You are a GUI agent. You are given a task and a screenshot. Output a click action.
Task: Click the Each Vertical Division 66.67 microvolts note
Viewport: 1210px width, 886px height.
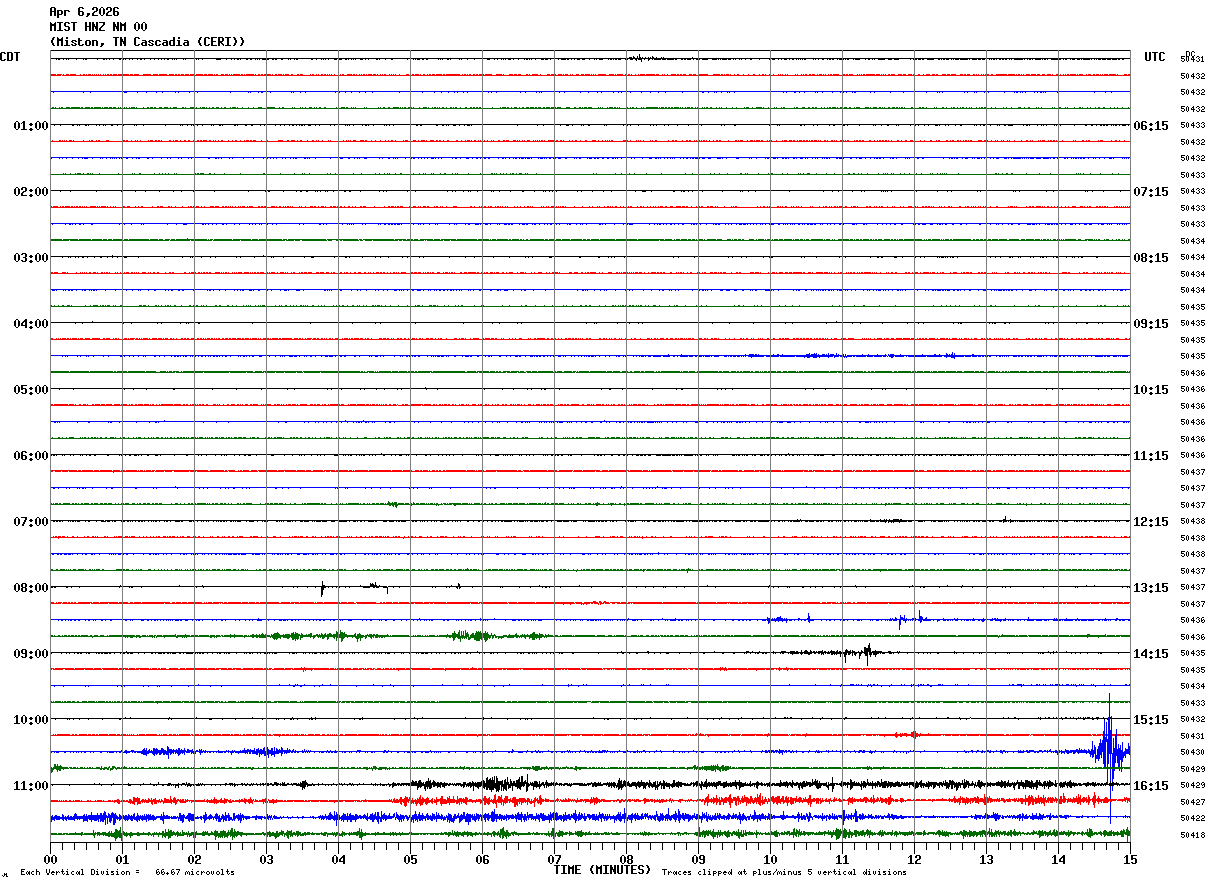(x=127, y=873)
